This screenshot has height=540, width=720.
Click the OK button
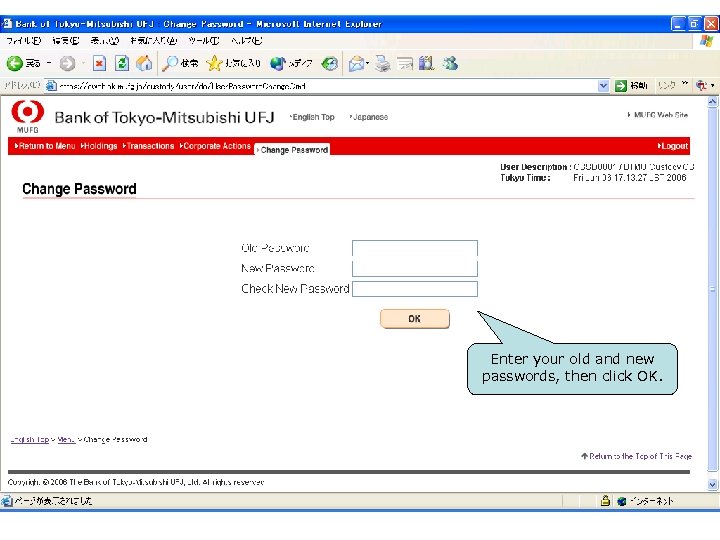click(415, 319)
